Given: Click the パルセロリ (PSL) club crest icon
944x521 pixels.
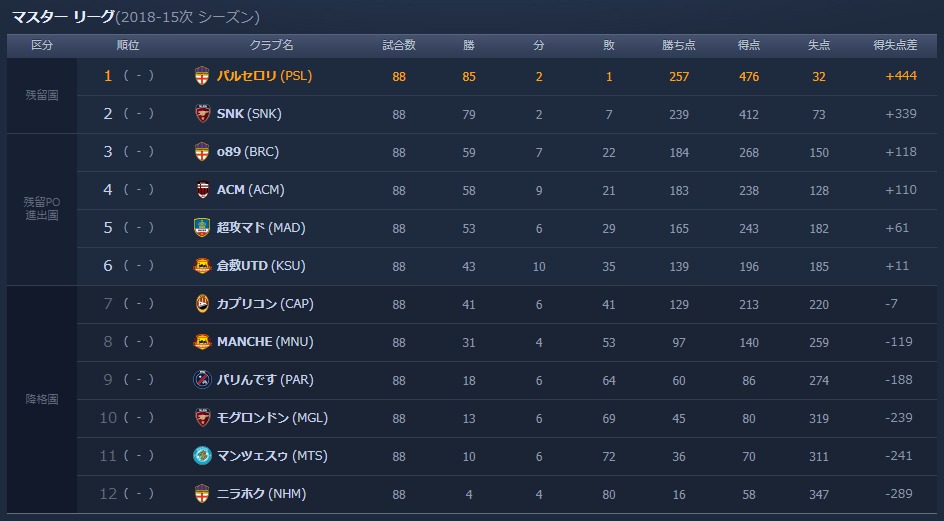Looking at the screenshot, I should (202, 76).
